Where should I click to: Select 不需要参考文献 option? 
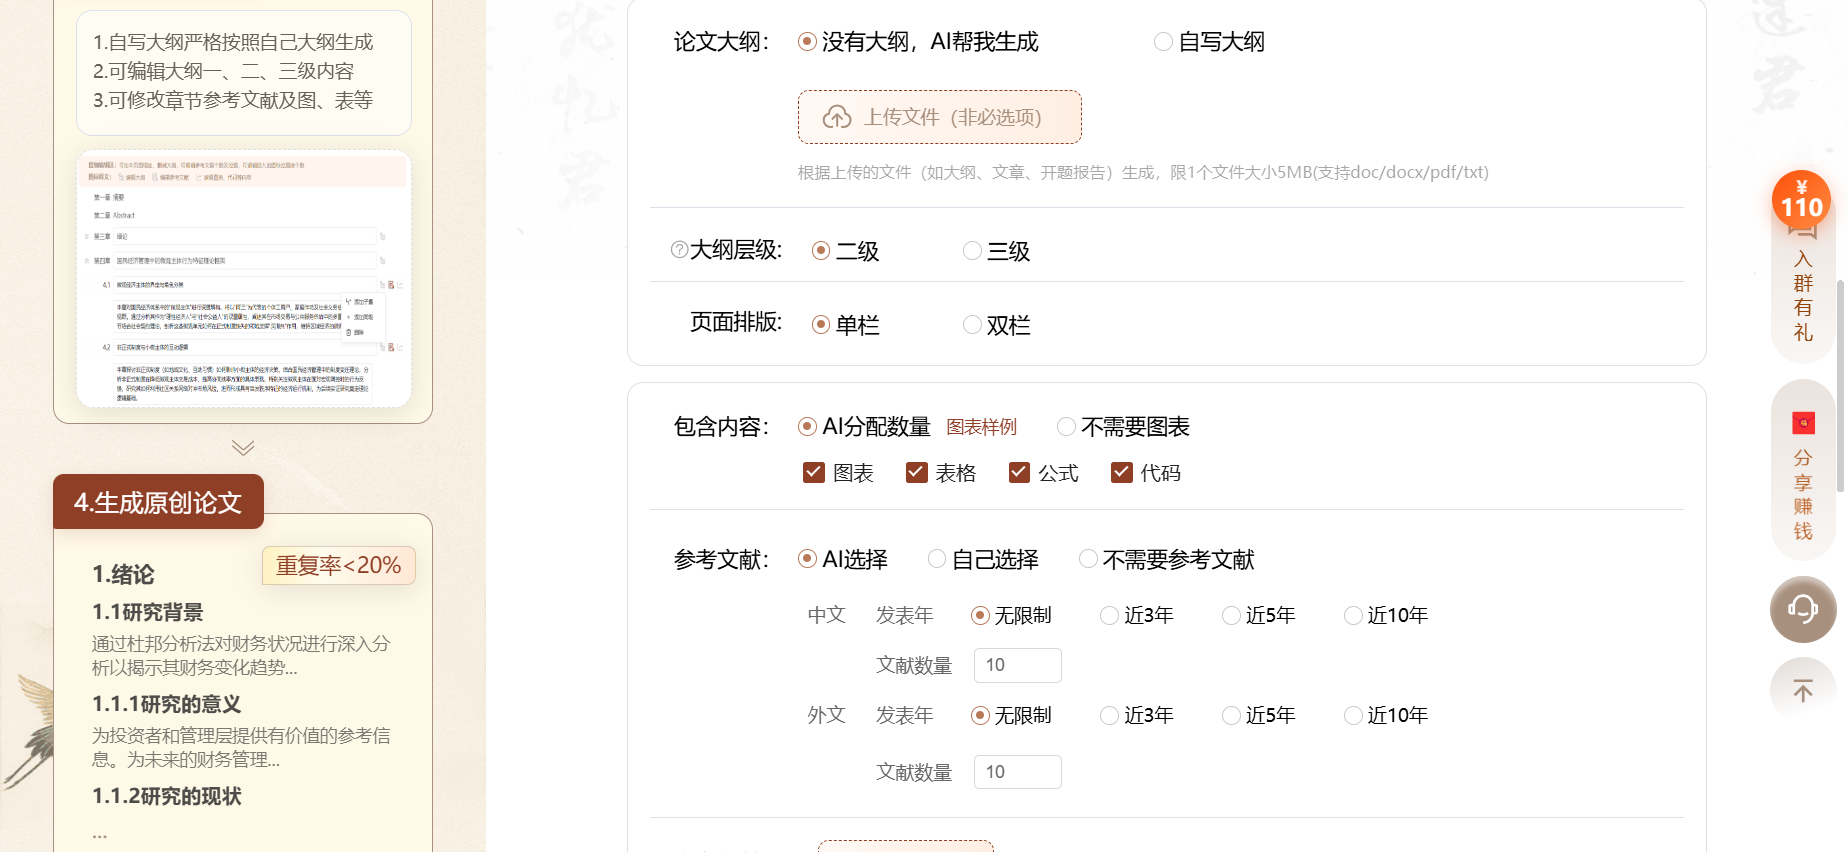pos(1167,559)
